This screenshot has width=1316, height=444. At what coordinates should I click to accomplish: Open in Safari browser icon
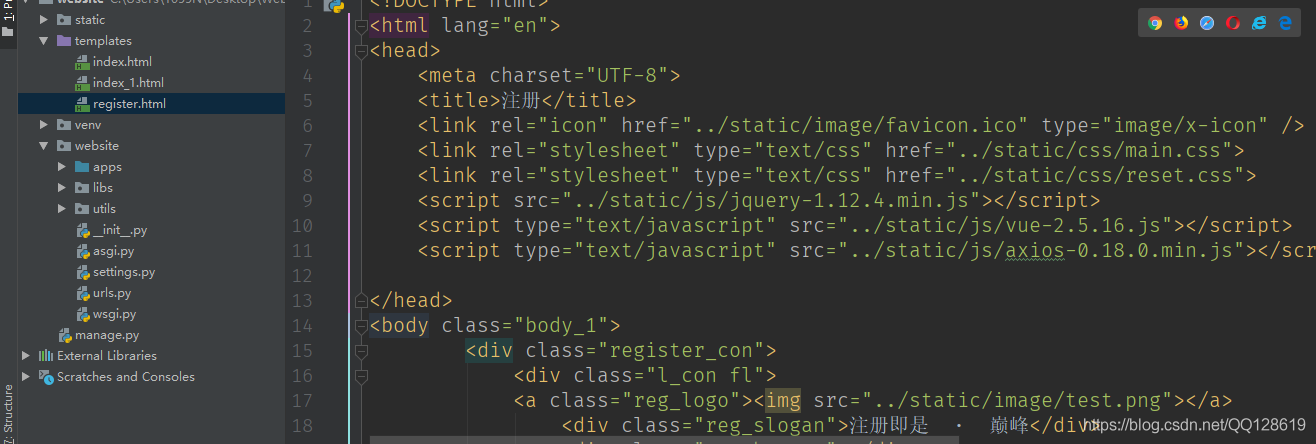(1207, 23)
